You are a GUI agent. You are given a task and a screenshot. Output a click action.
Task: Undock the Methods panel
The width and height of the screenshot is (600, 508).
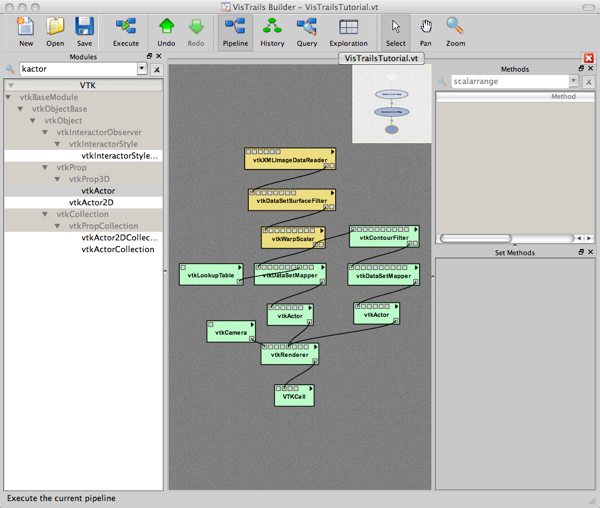(581, 68)
